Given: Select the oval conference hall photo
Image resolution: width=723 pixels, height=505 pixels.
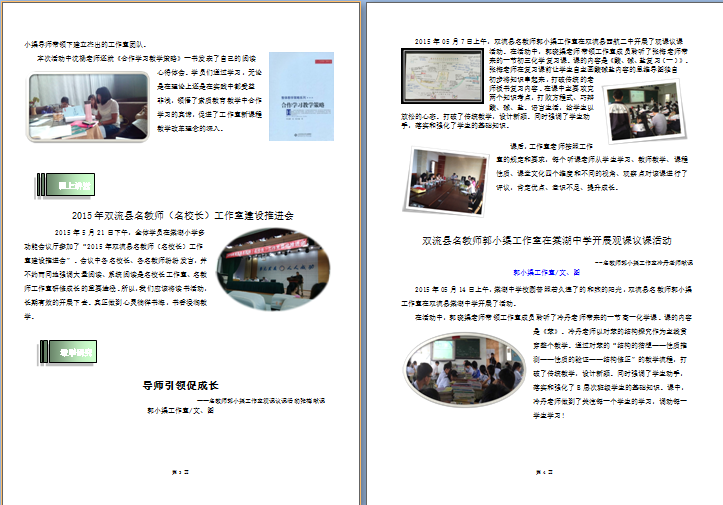Looking at the screenshot, I should click(265, 269).
